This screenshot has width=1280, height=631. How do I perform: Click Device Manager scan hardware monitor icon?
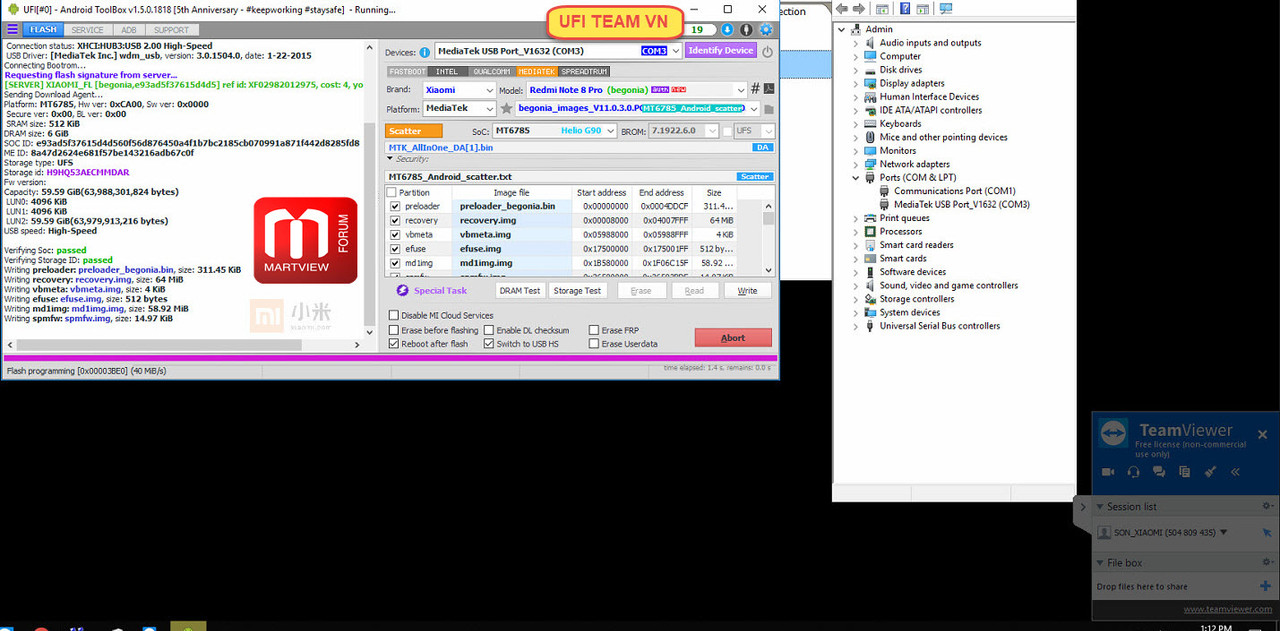[947, 9]
